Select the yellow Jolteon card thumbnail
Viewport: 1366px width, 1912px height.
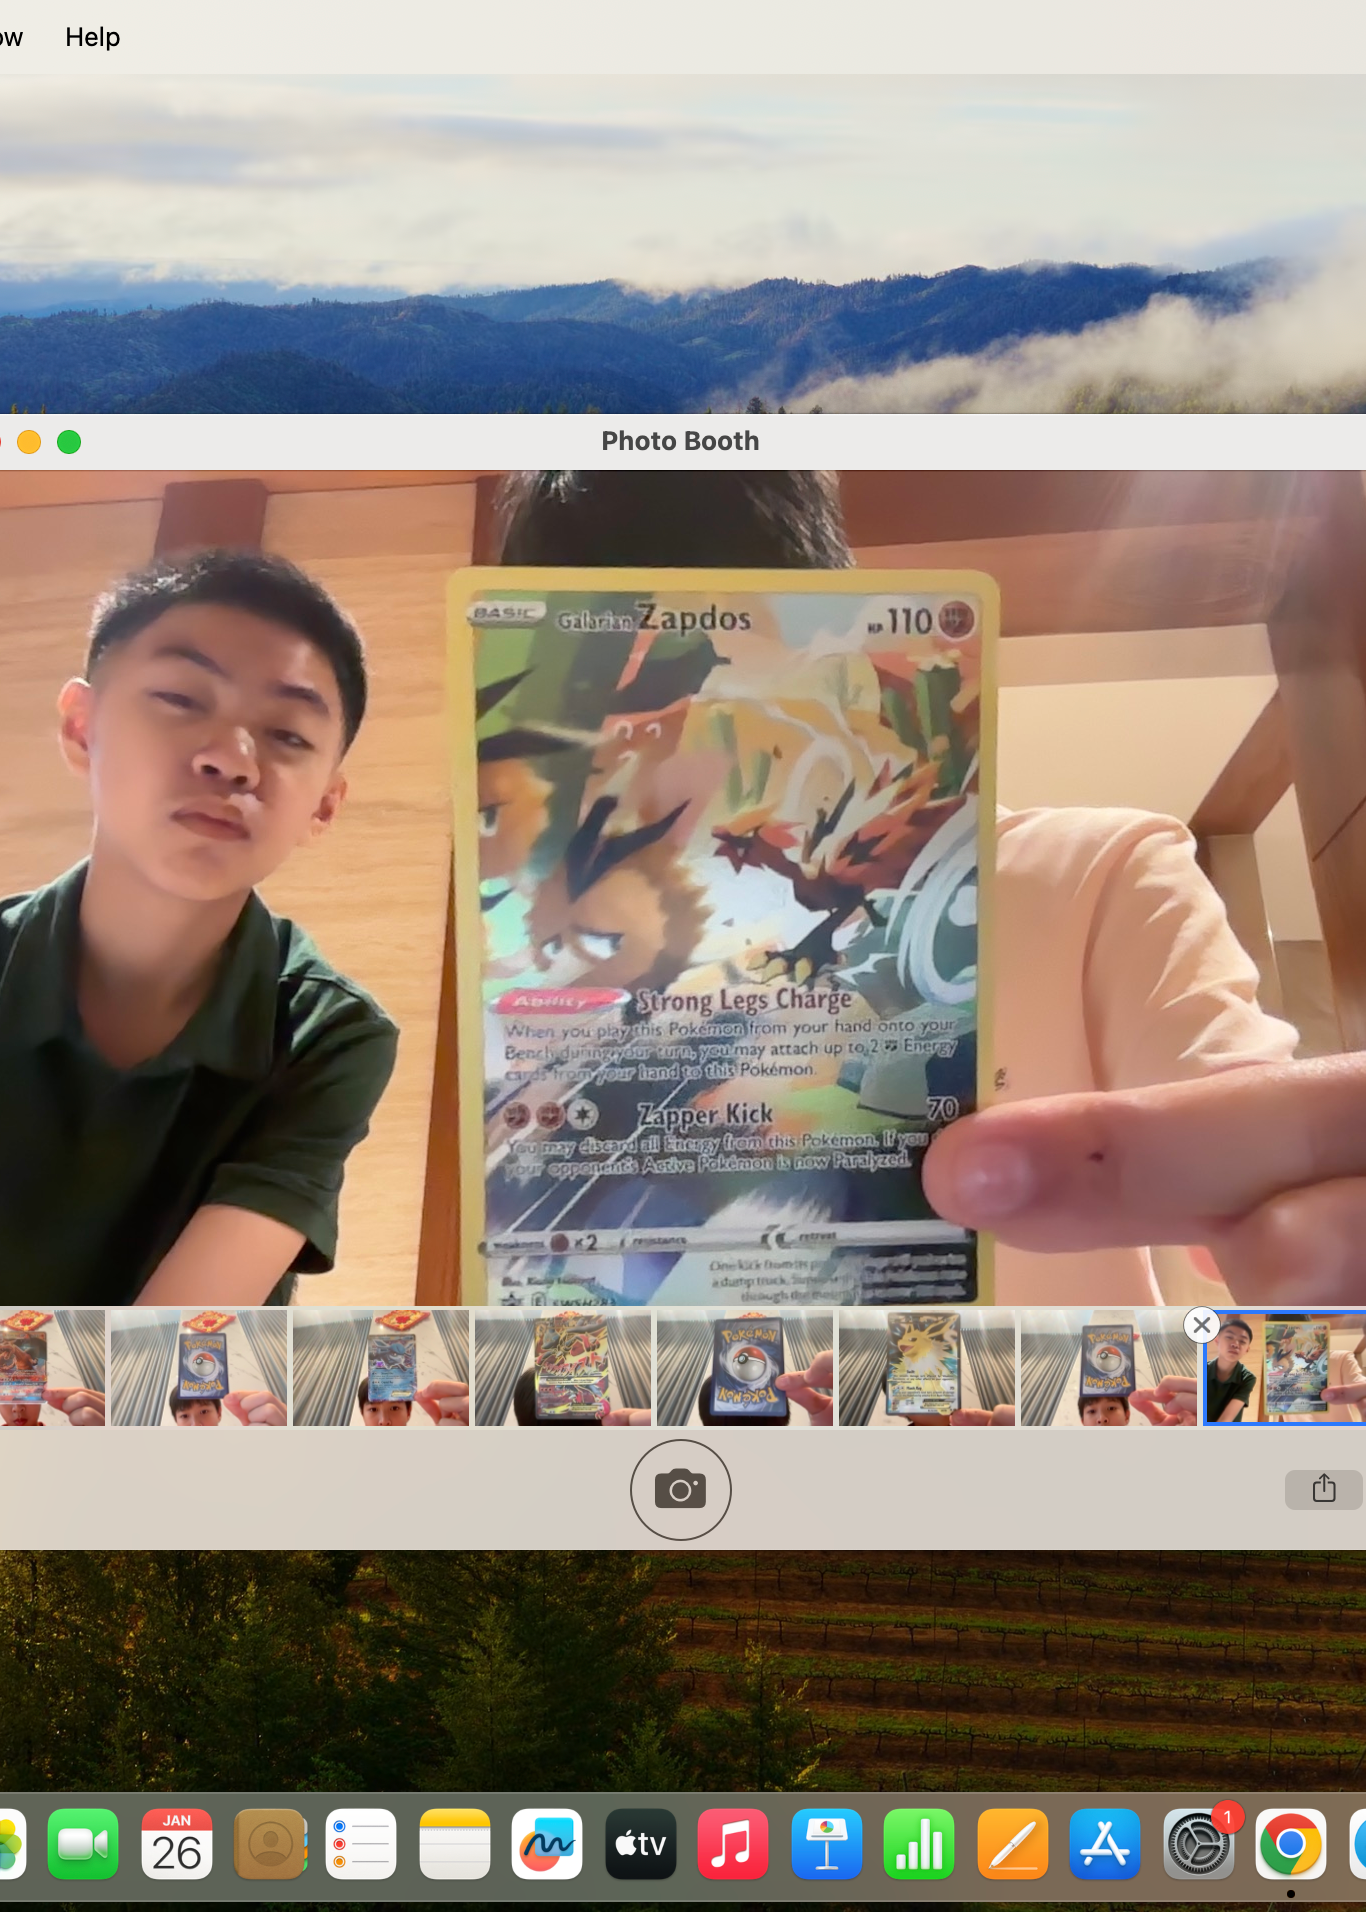click(926, 1367)
